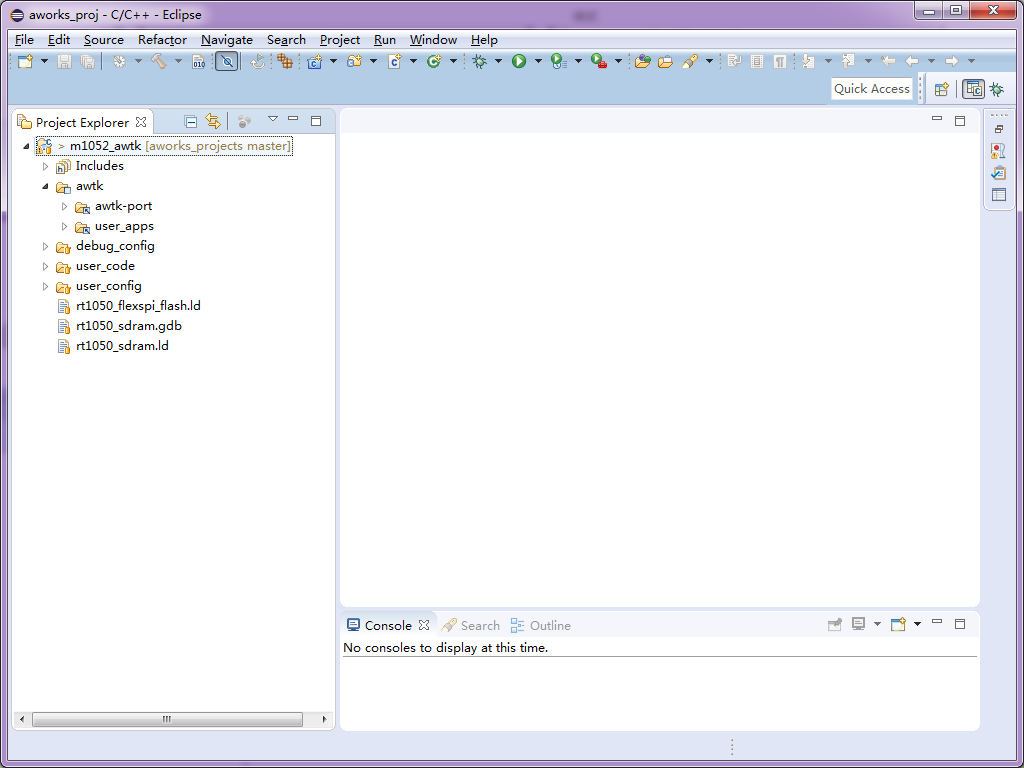This screenshot has height=768, width=1024.
Task: Select the rt1050_sdram.ld file
Action: tap(122, 346)
